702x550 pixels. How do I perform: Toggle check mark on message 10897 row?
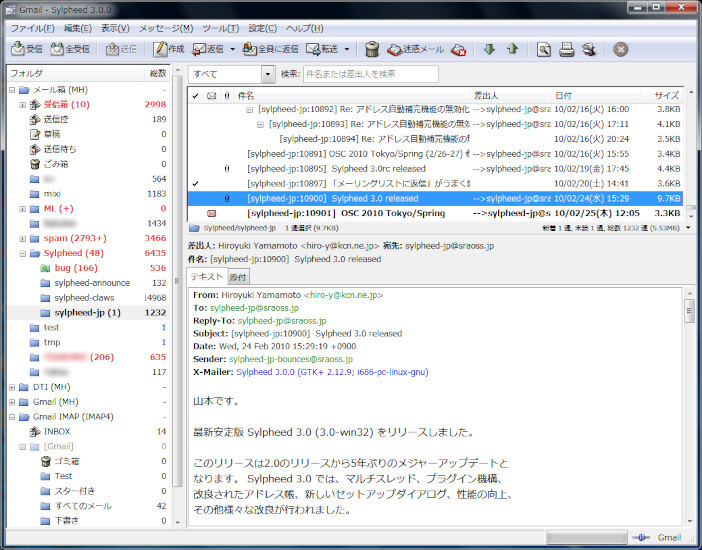click(x=196, y=184)
